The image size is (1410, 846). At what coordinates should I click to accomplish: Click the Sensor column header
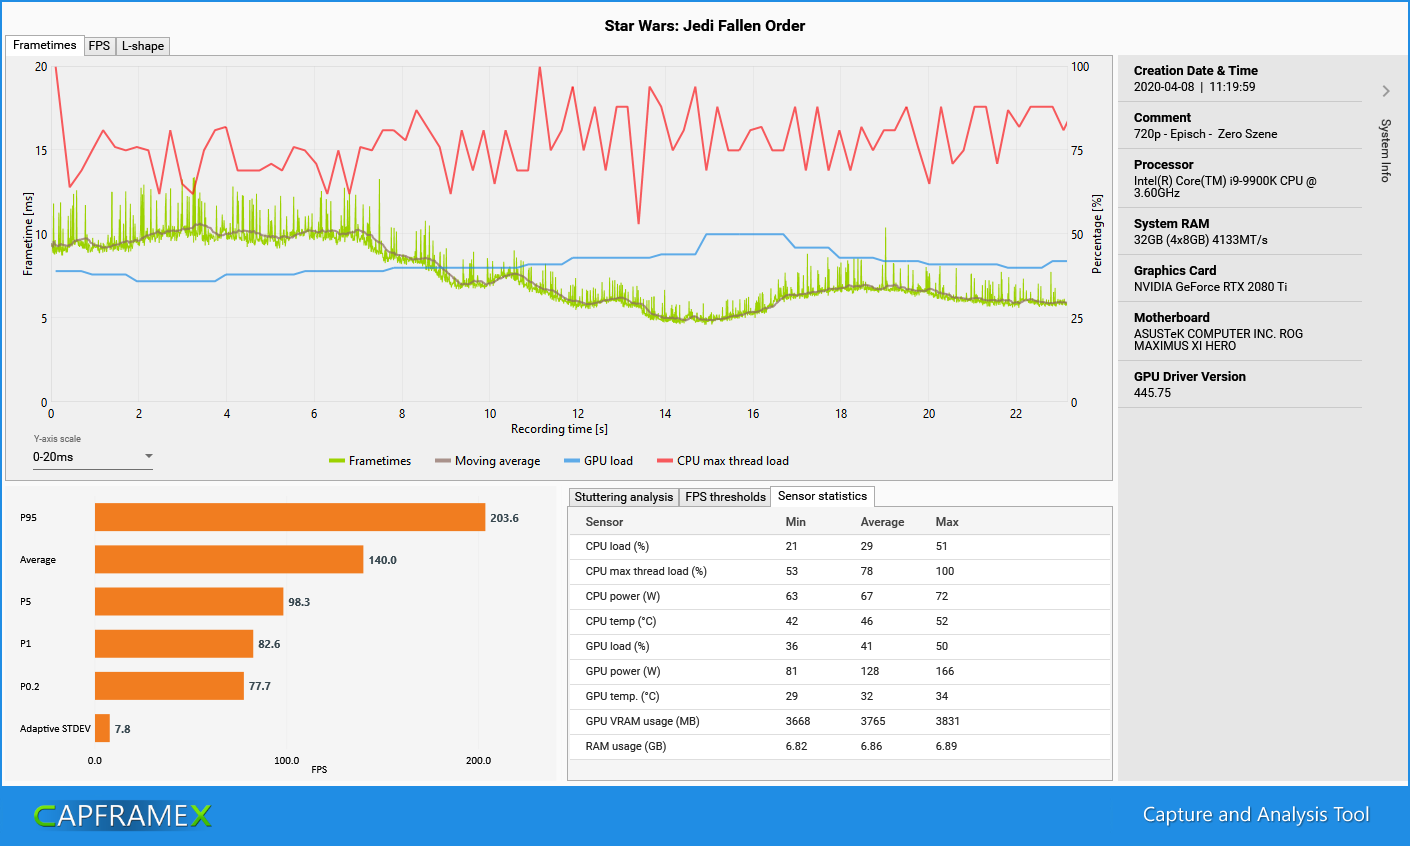pyautogui.click(x=604, y=522)
